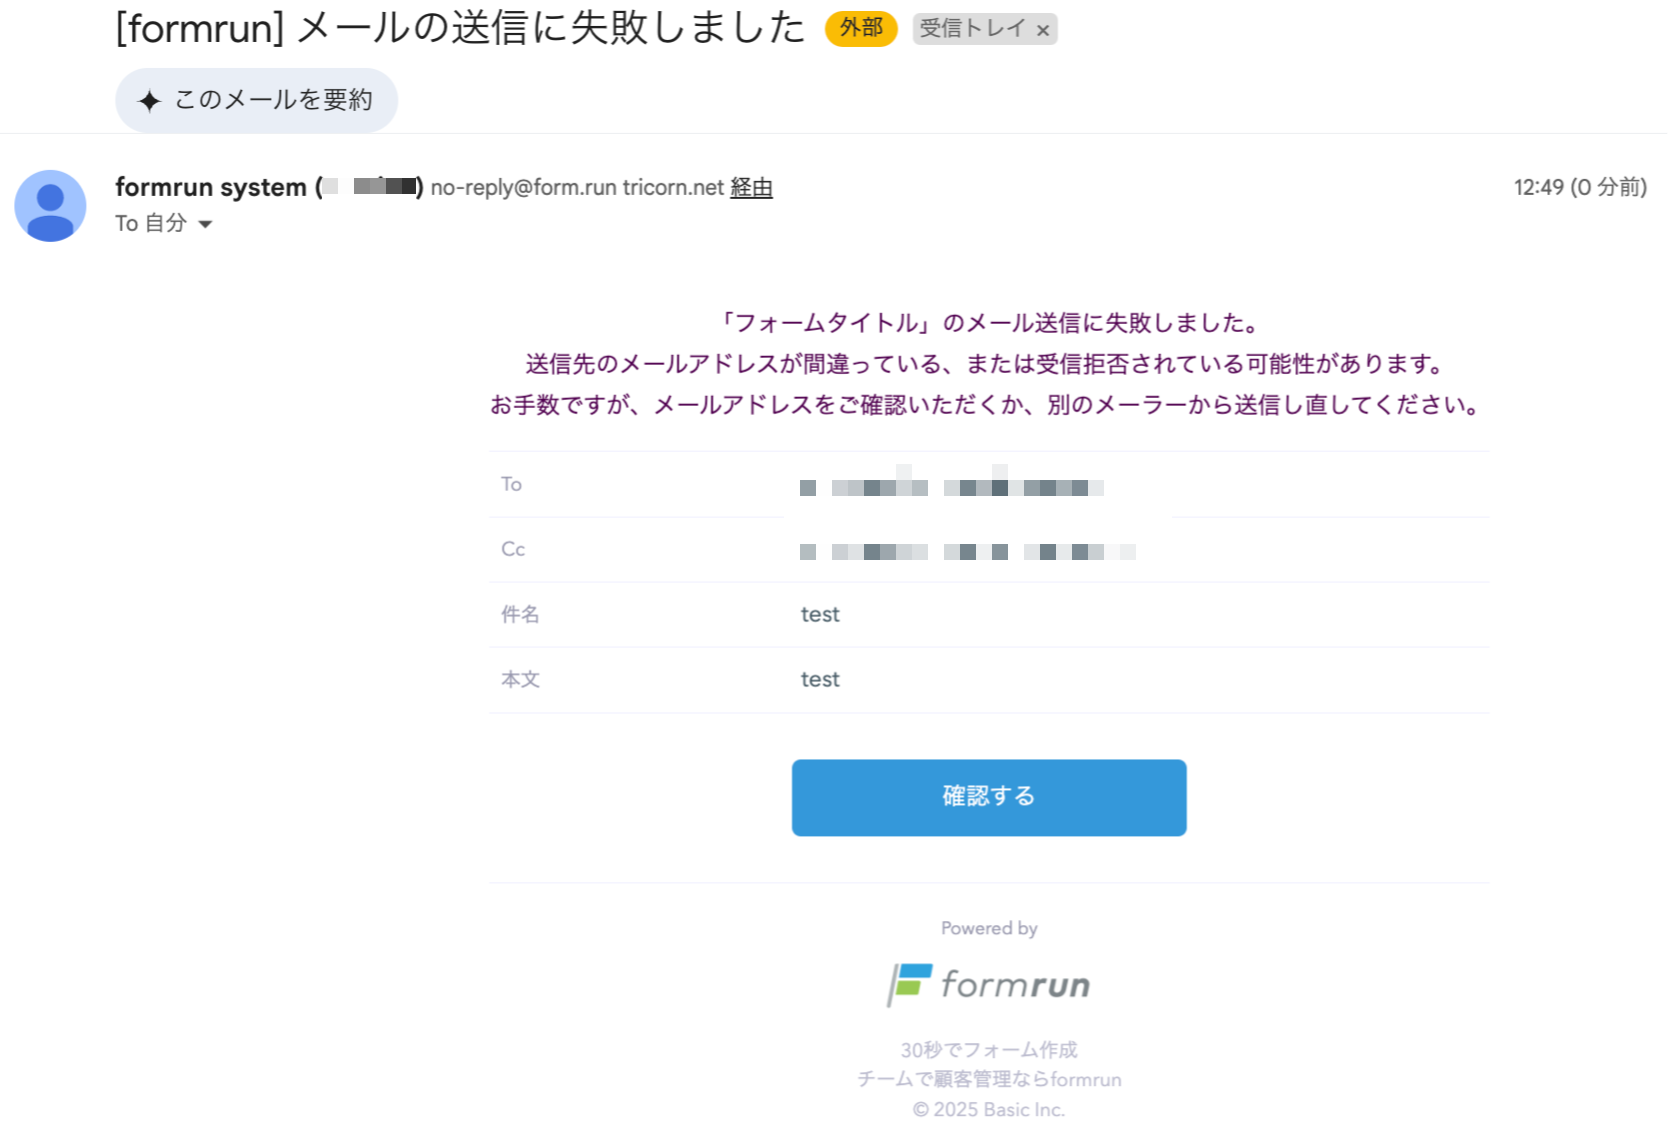Viewport: 1668px width, 1128px height.
Task: Click the 件名 value test
Action: click(820, 614)
